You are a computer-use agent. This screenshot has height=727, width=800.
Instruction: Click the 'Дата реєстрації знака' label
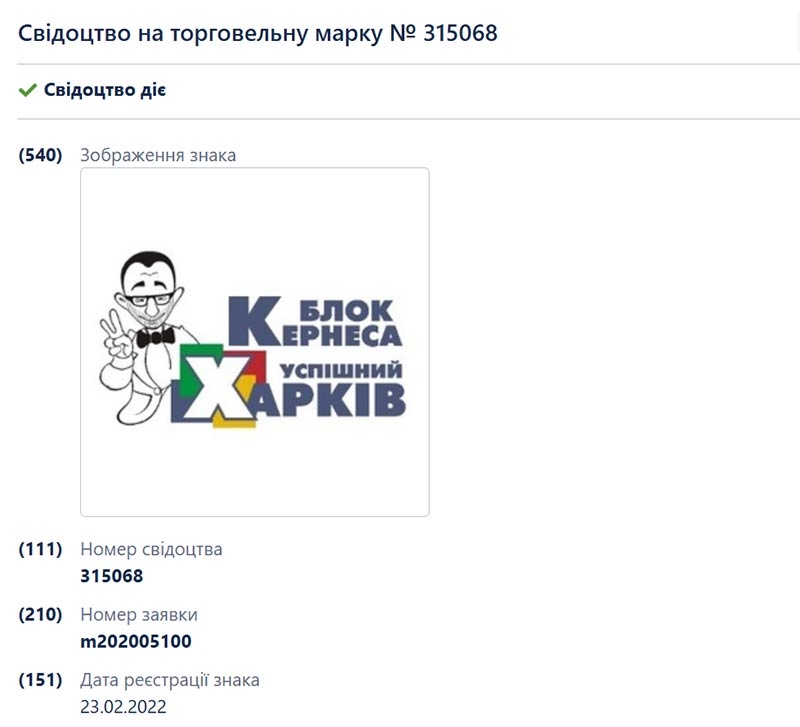pyautogui.click(x=170, y=680)
